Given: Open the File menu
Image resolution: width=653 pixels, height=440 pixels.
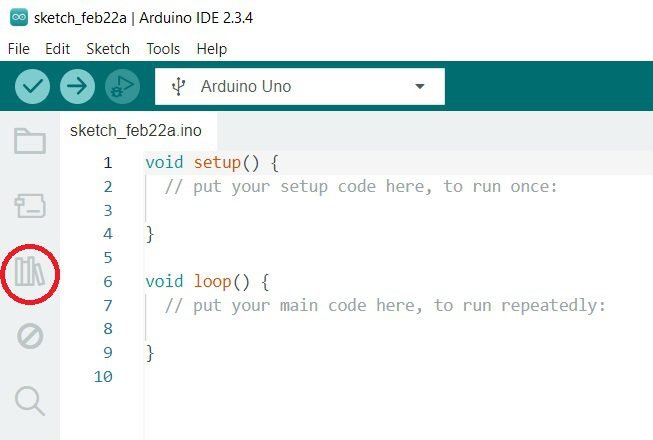Looking at the screenshot, I should pyautogui.click(x=19, y=48).
